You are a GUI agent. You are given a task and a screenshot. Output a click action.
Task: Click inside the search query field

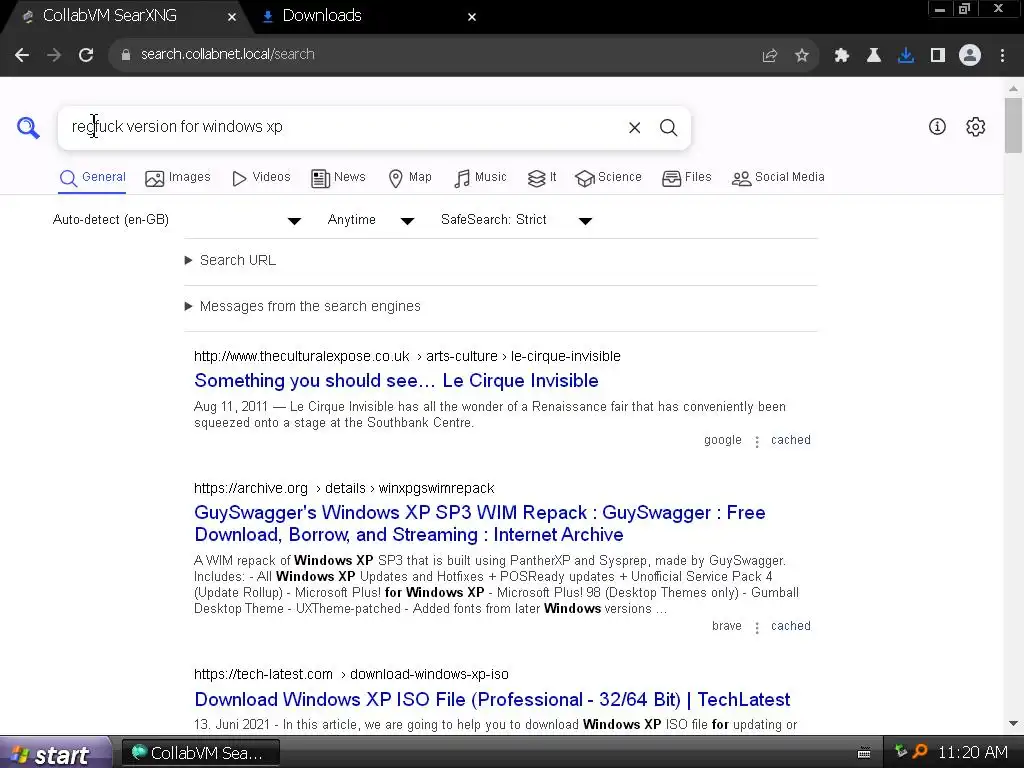coord(343,127)
